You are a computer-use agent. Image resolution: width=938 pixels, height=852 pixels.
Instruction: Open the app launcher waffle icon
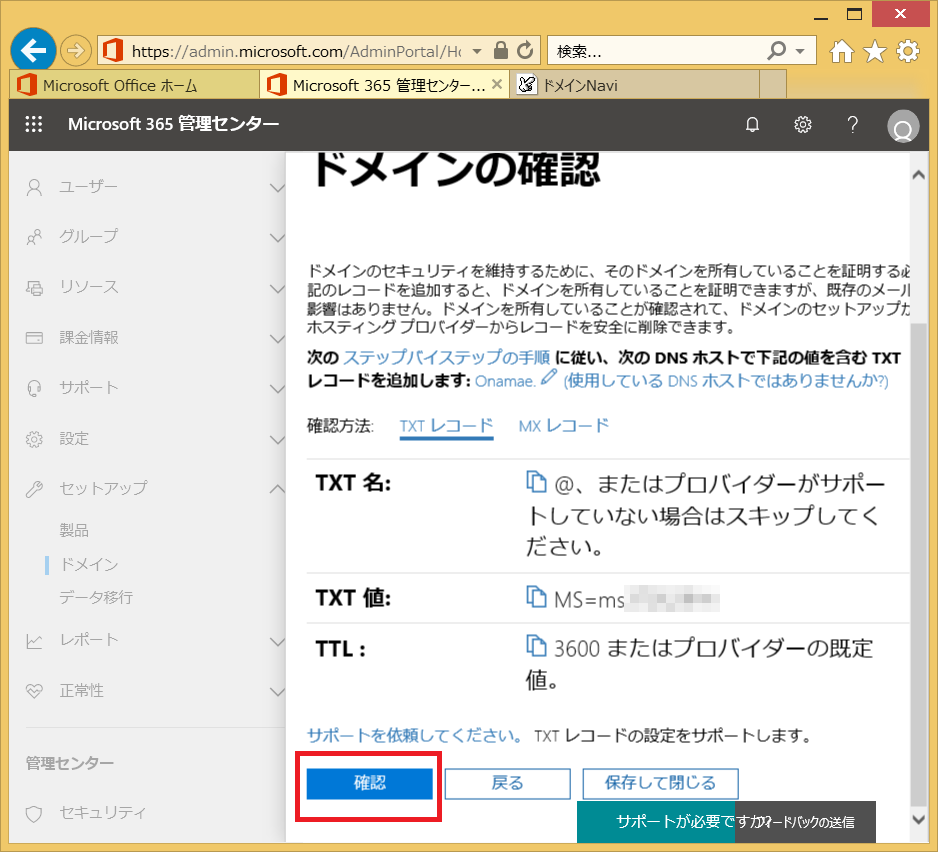(34, 124)
